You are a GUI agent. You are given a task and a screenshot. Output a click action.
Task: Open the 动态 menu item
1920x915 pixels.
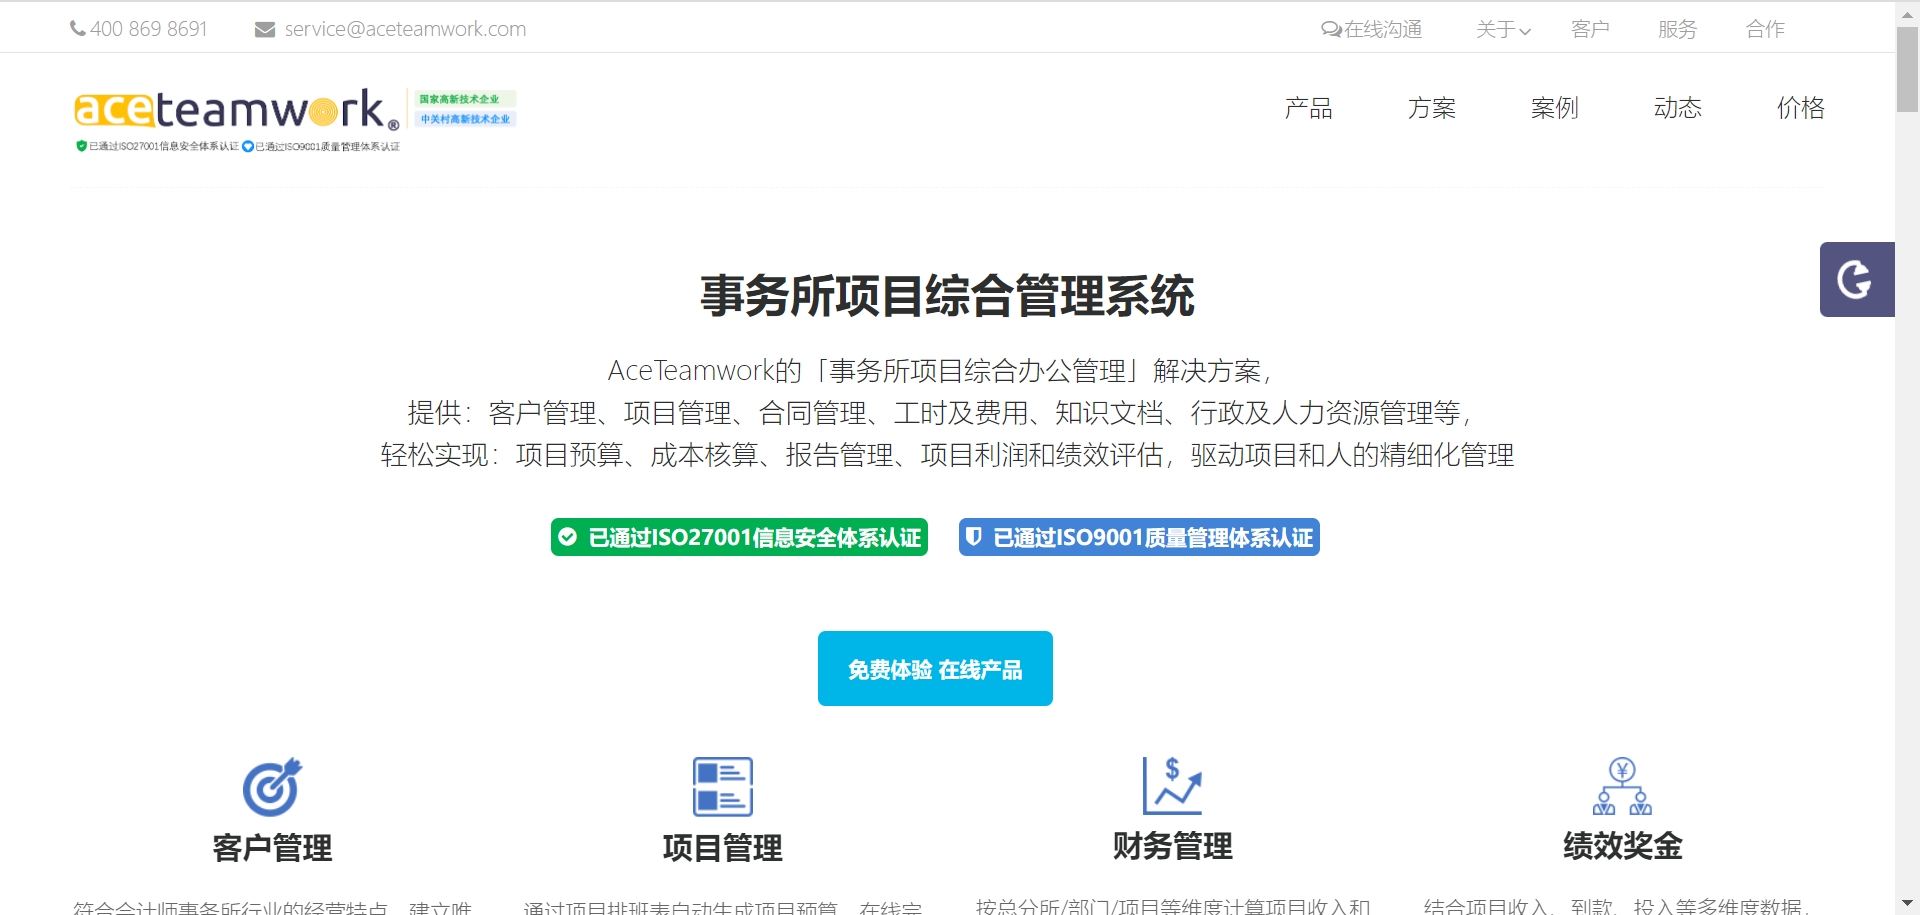tap(1678, 108)
